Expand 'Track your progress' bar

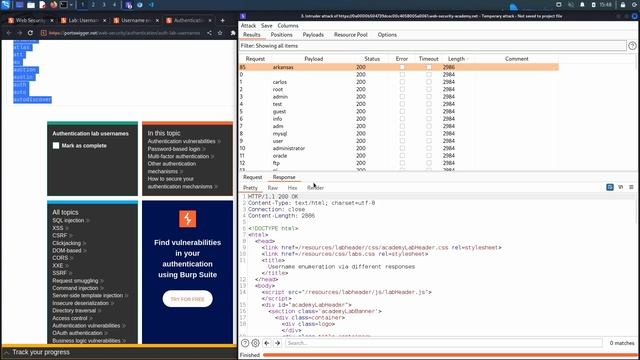tap(119, 352)
